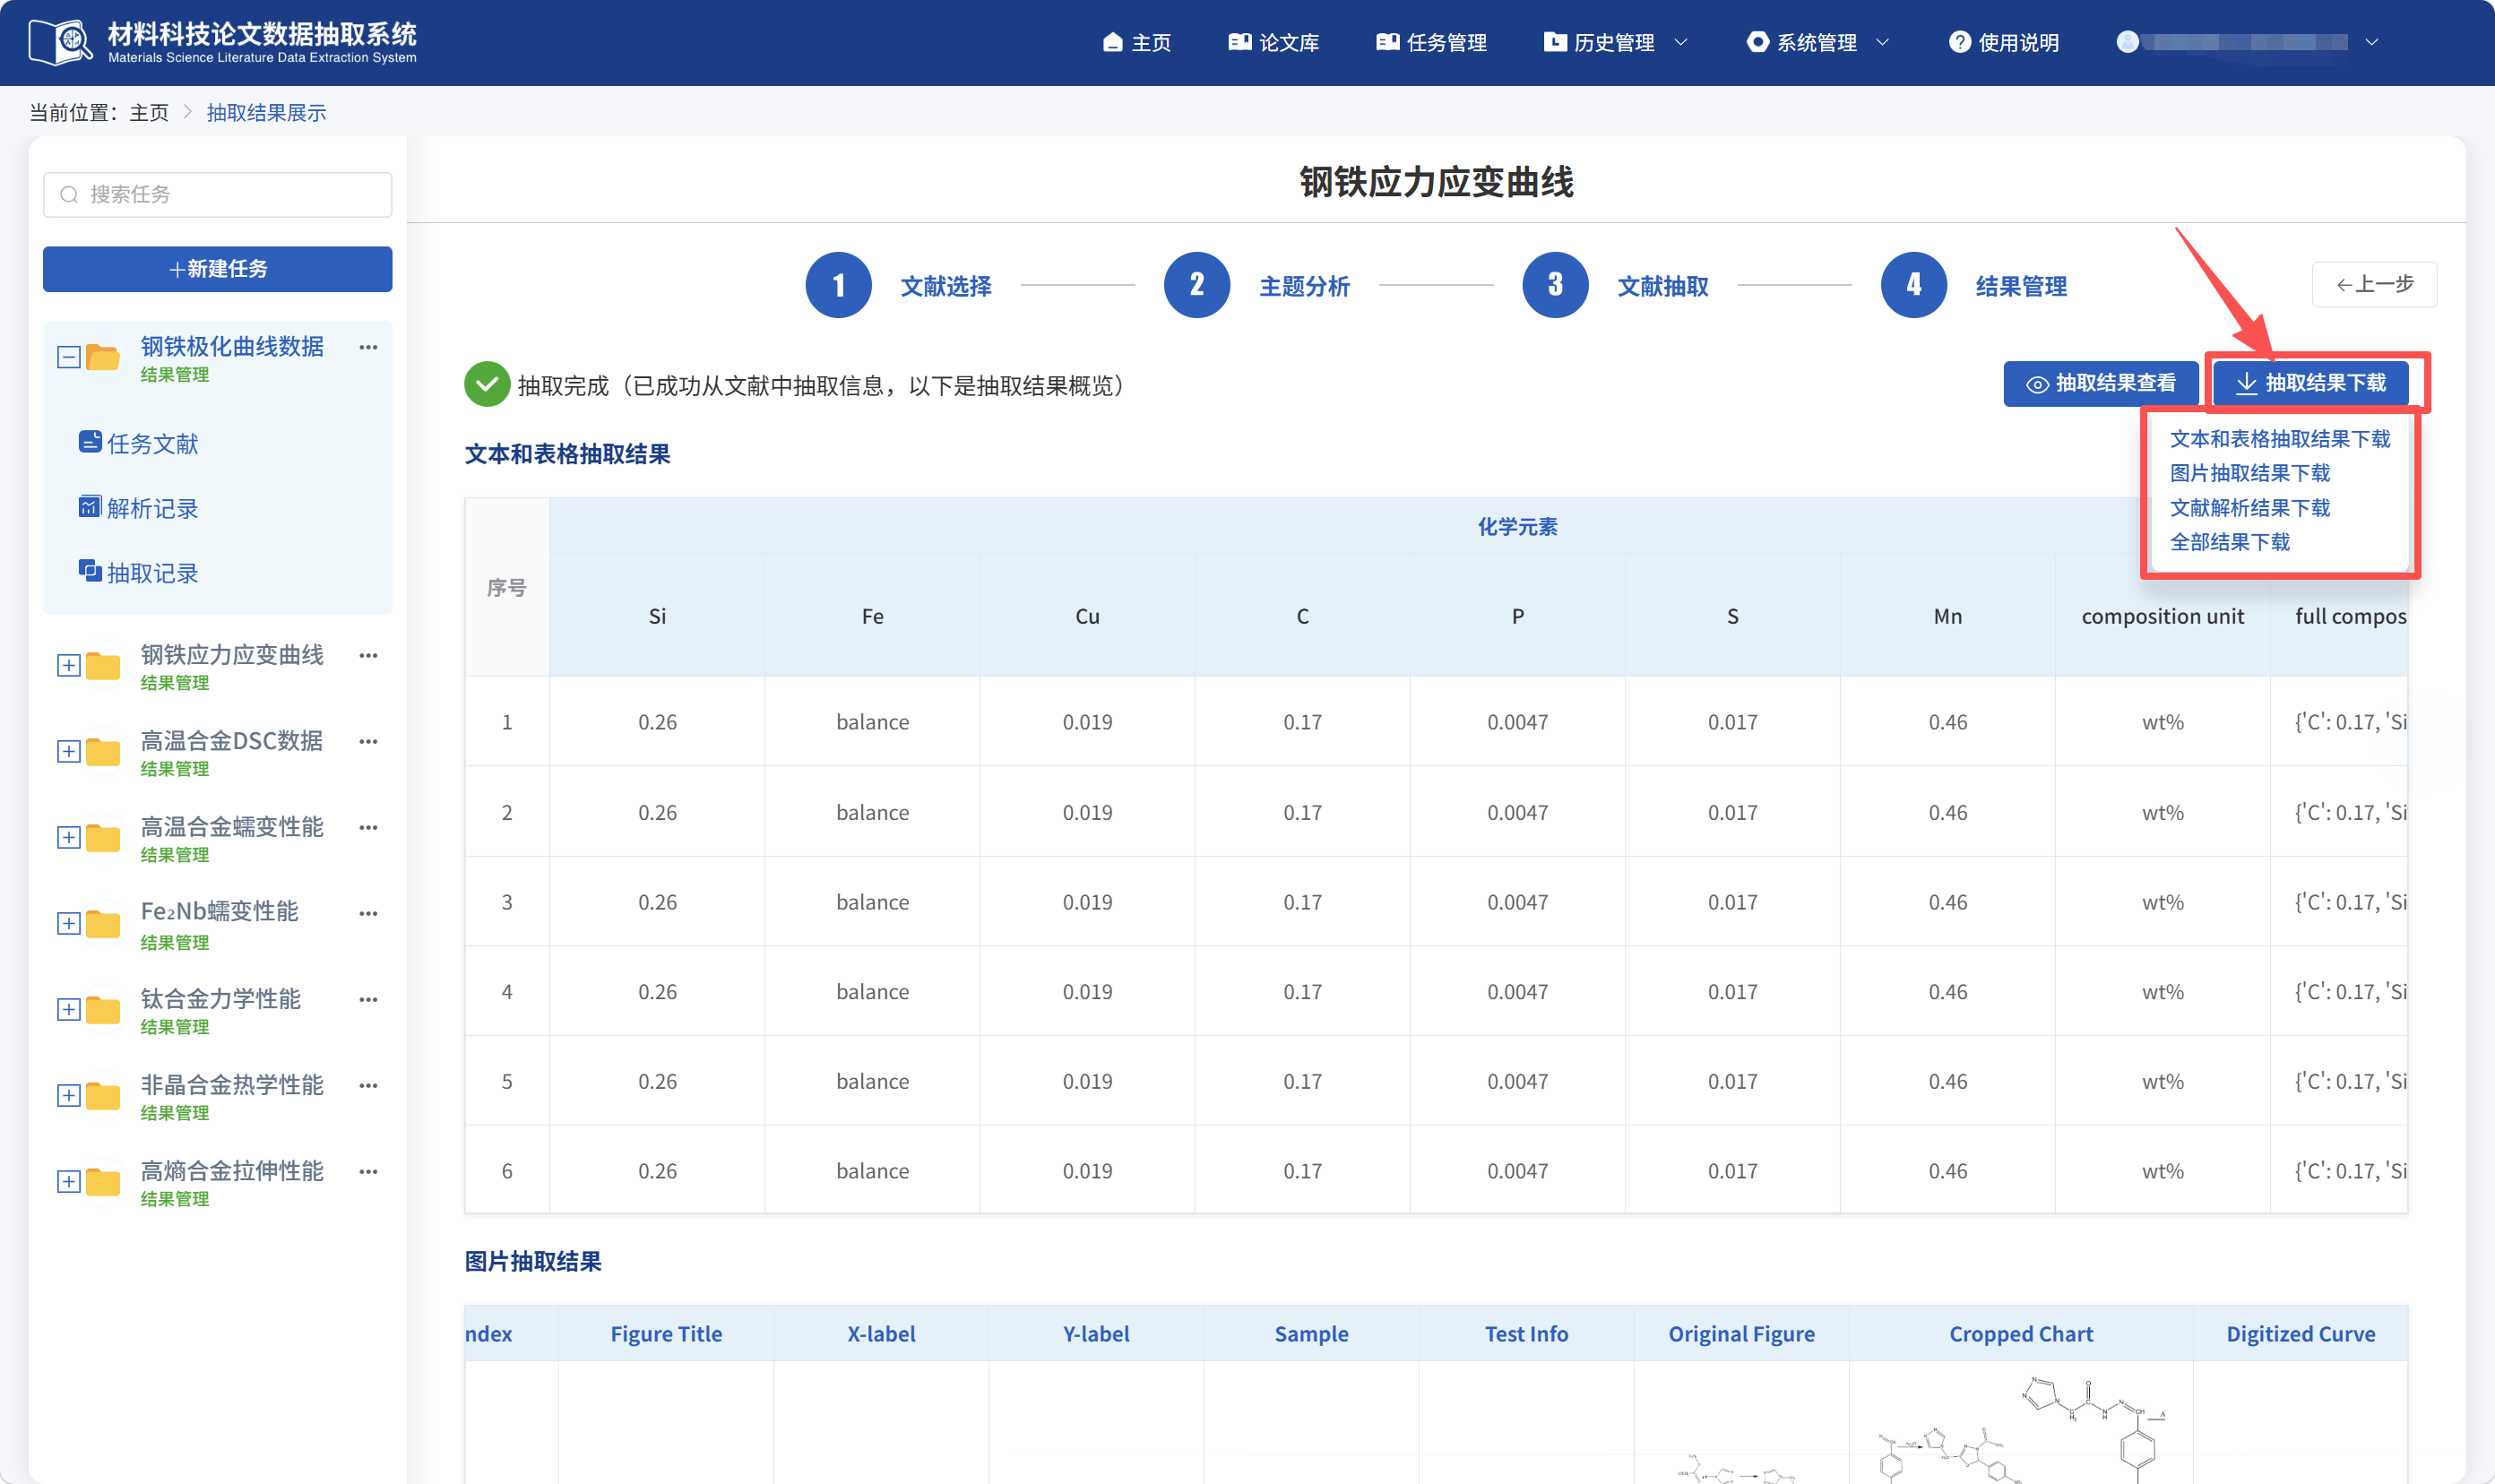Expand the 钛合金力学性能 folder
The height and width of the screenshot is (1484, 2495).
click(x=68, y=1009)
